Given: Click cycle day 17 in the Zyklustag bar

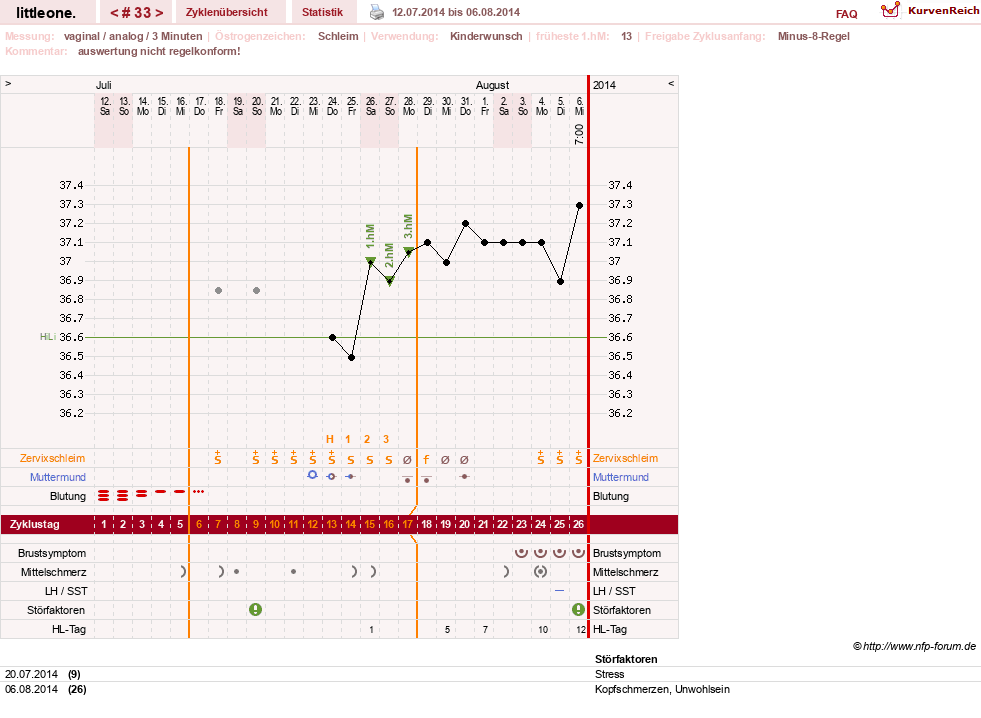Looking at the screenshot, I should coord(407,524).
